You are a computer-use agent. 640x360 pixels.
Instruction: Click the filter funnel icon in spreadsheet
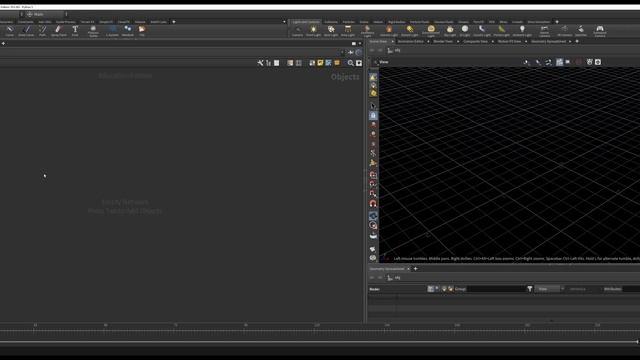pos(530,289)
